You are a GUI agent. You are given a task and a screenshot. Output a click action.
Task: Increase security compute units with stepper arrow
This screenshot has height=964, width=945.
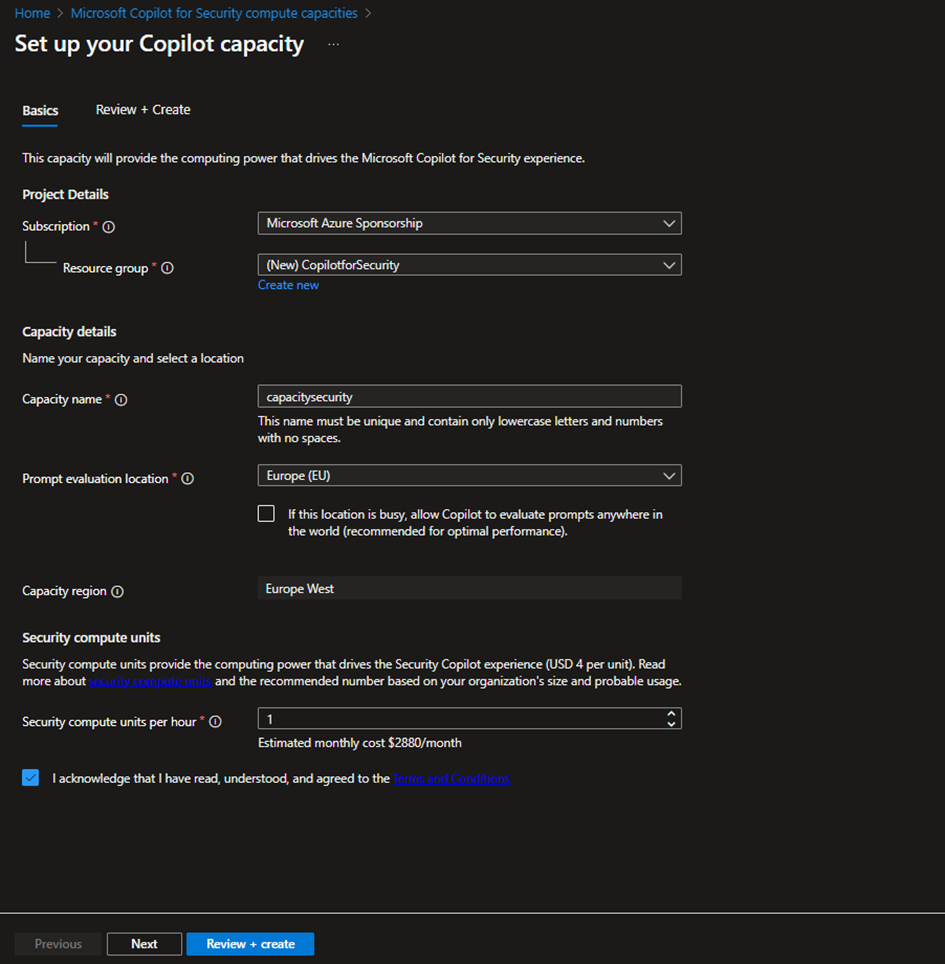click(672, 714)
